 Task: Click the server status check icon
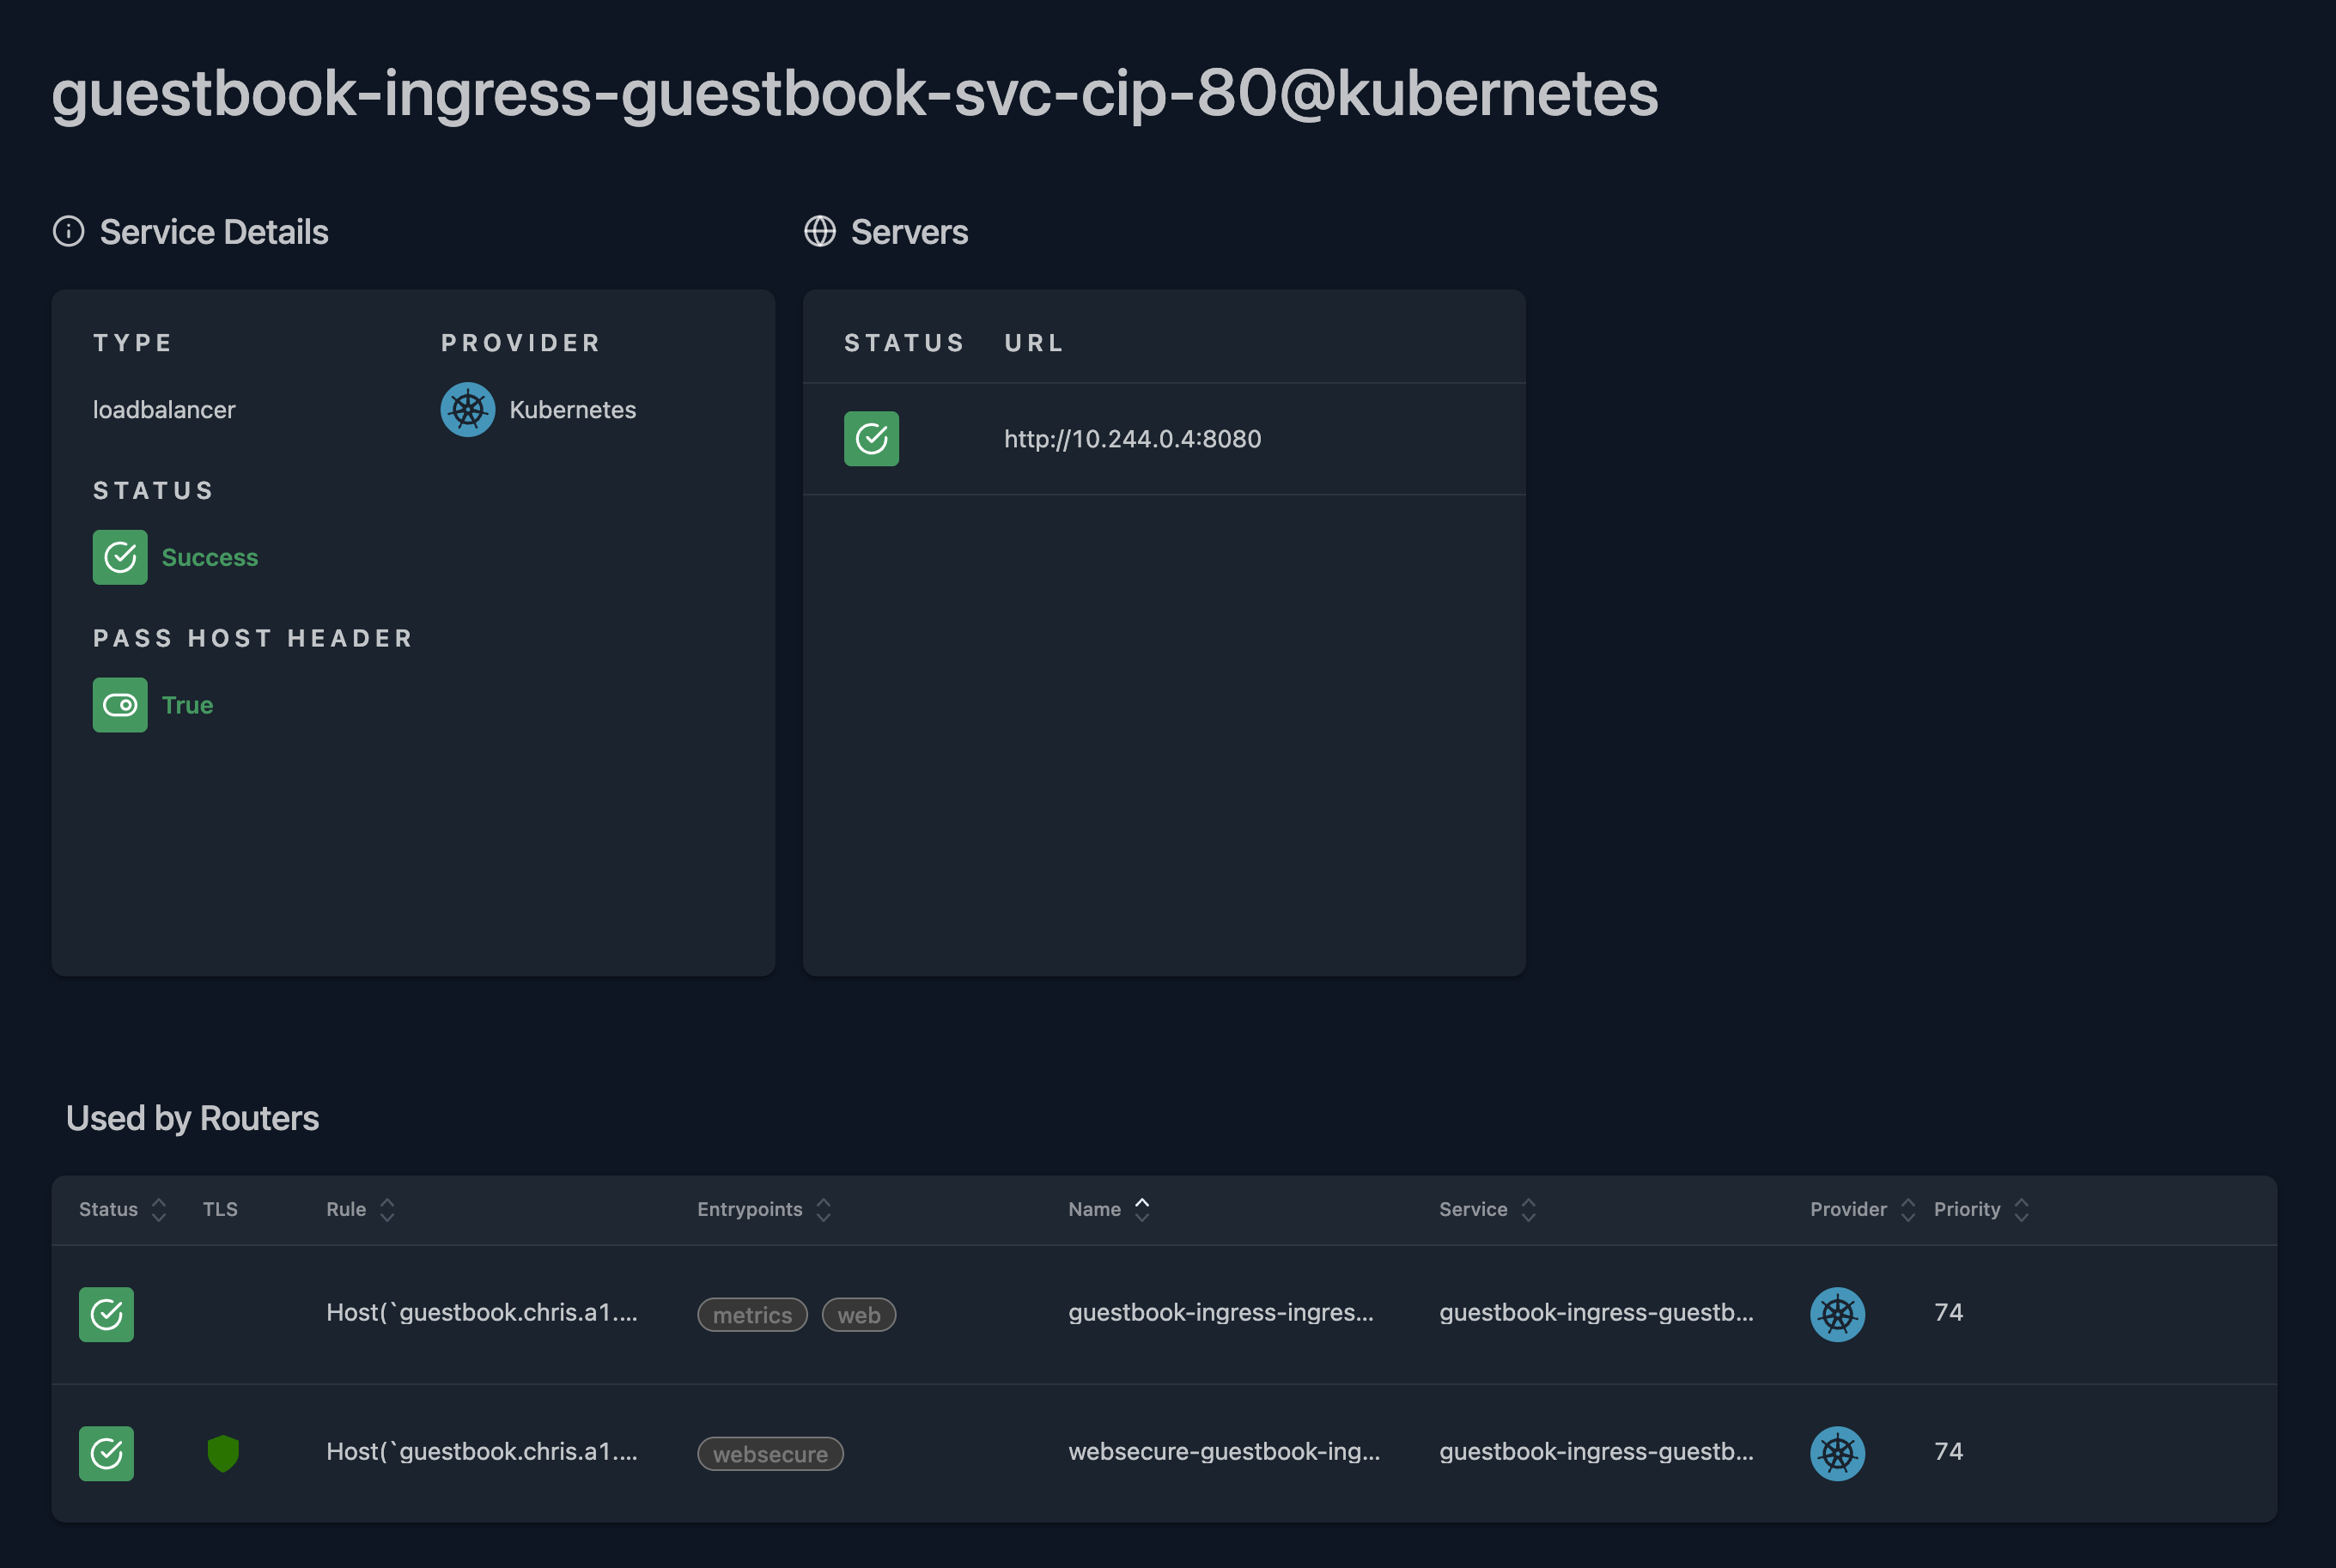click(x=871, y=439)
